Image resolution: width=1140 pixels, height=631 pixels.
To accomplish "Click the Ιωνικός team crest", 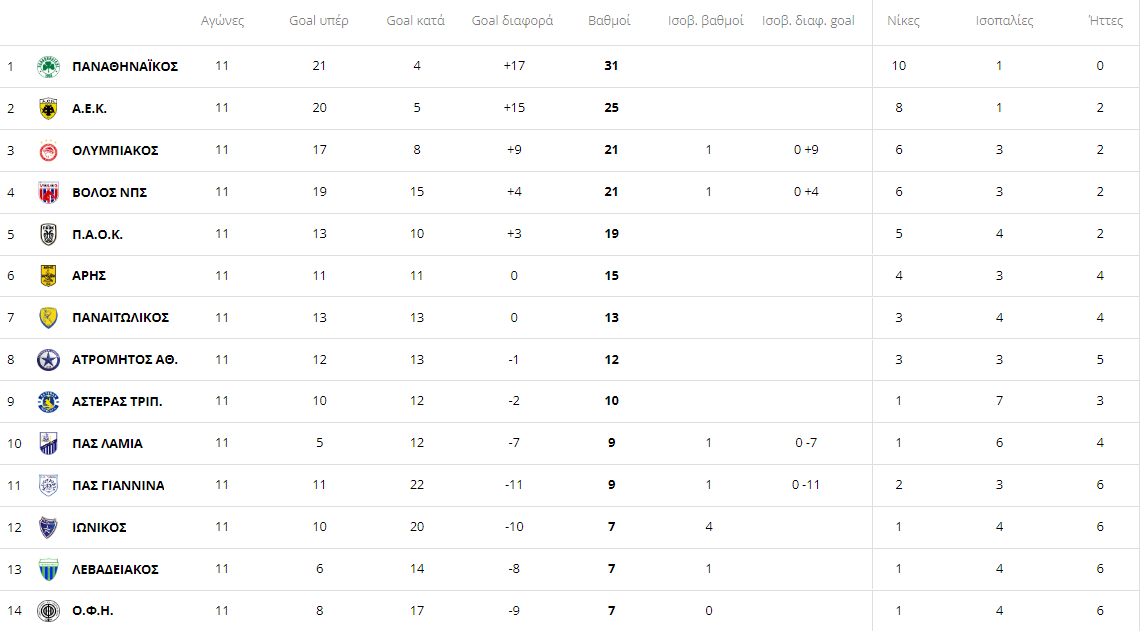I will click(x=48, y=527).
